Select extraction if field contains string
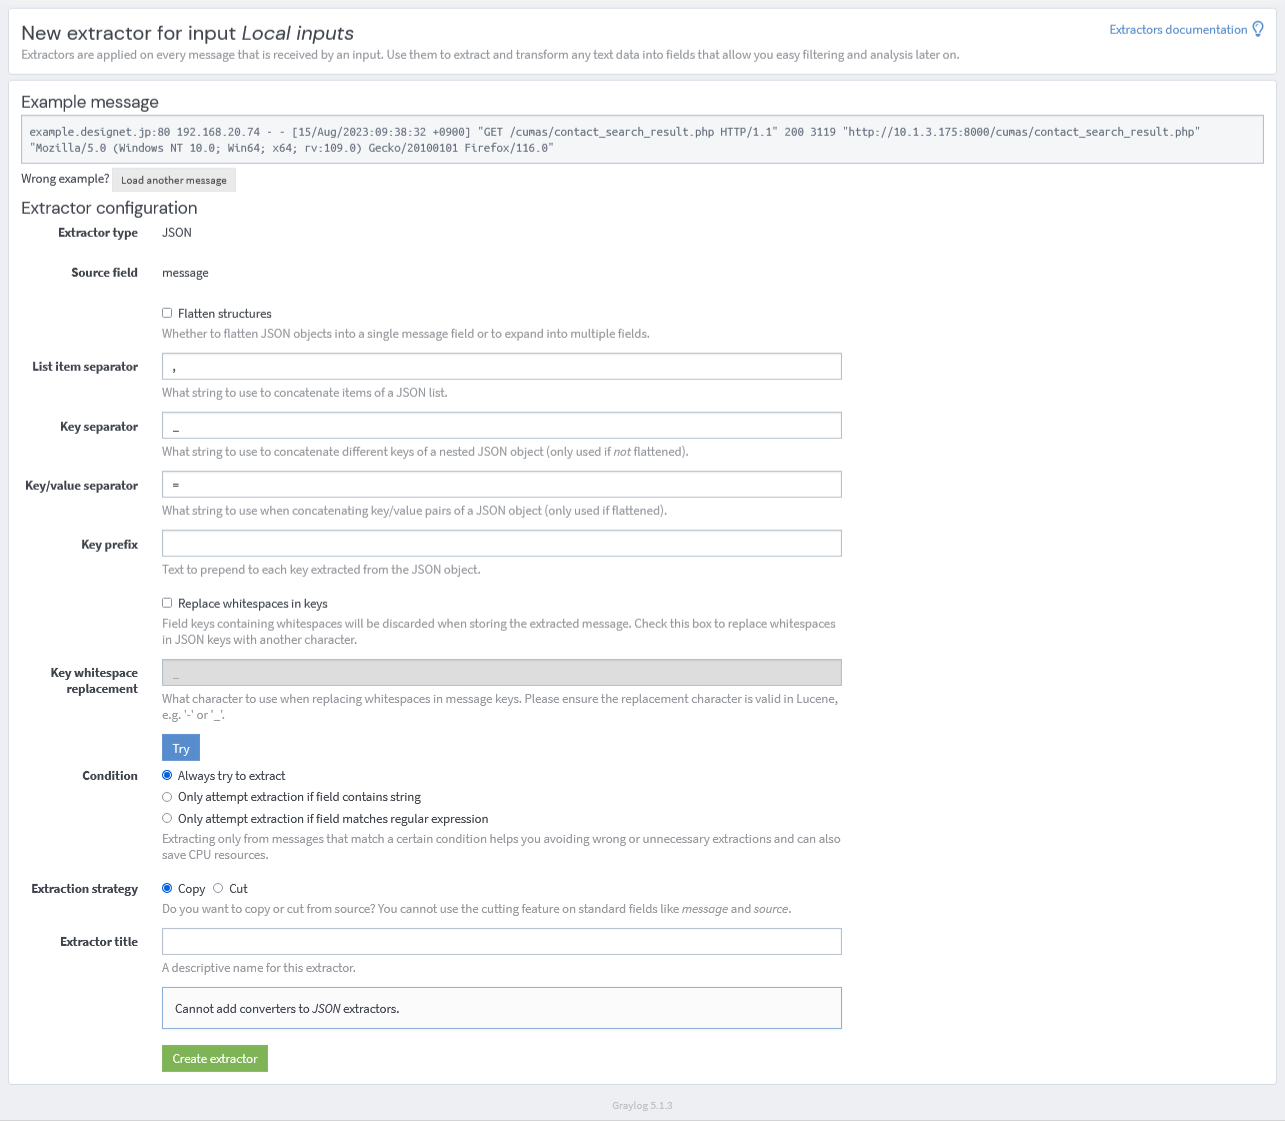The height and width of the screenshot is (1121, 1285). (167, 797)
